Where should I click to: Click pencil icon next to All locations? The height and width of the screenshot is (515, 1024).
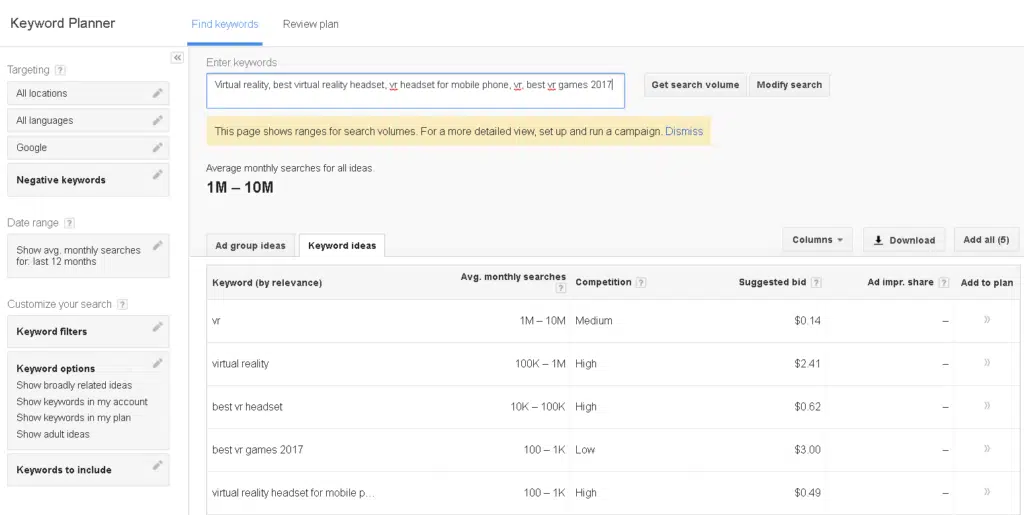click(157, 93)
